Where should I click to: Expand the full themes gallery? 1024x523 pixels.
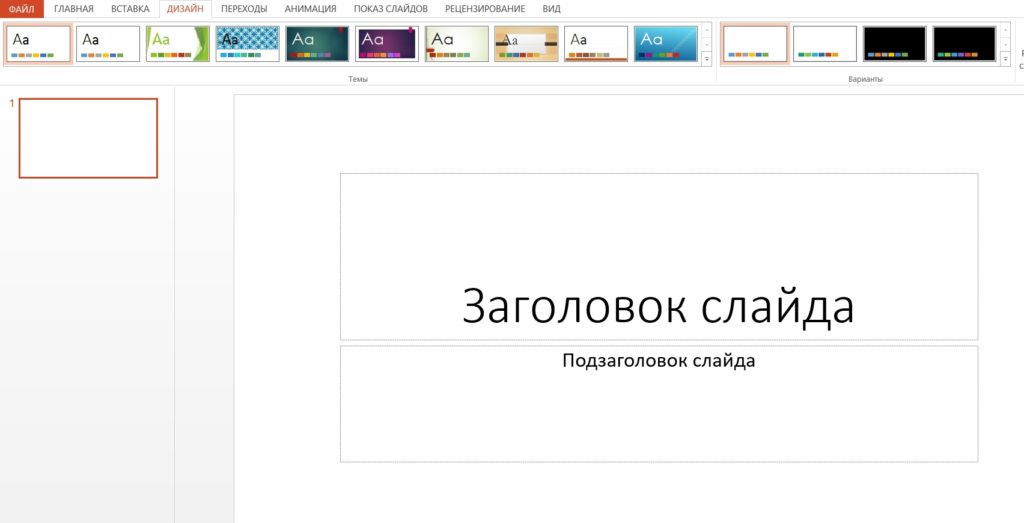click(707, 60)
